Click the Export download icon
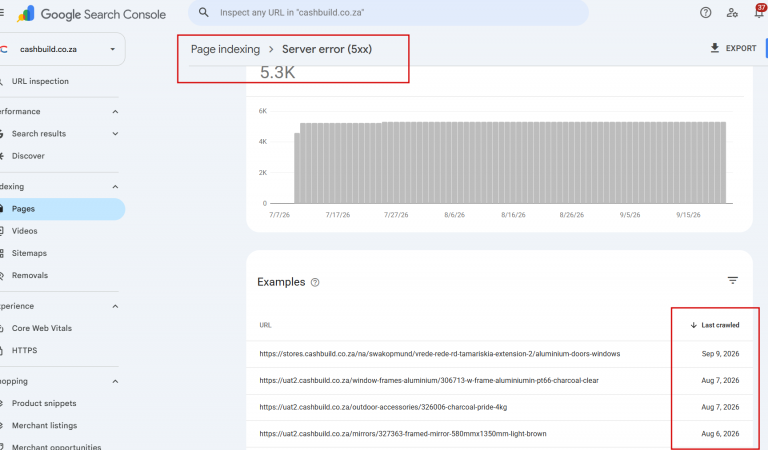The width and height of the screenshot is (768, 450). 715,48
